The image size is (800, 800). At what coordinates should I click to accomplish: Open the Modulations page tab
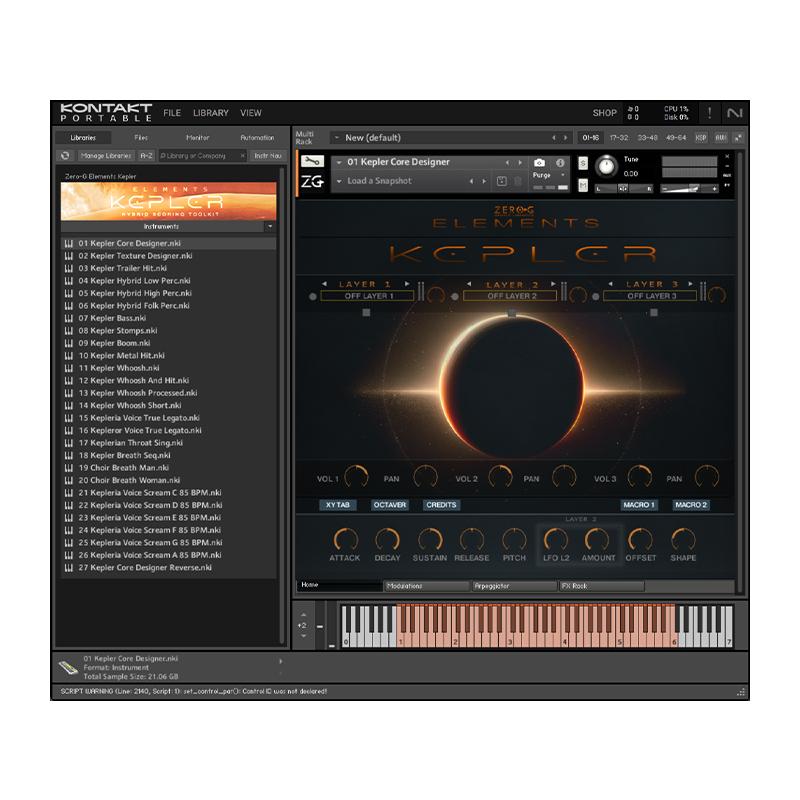pyautogui.click(x=426, y=586)
